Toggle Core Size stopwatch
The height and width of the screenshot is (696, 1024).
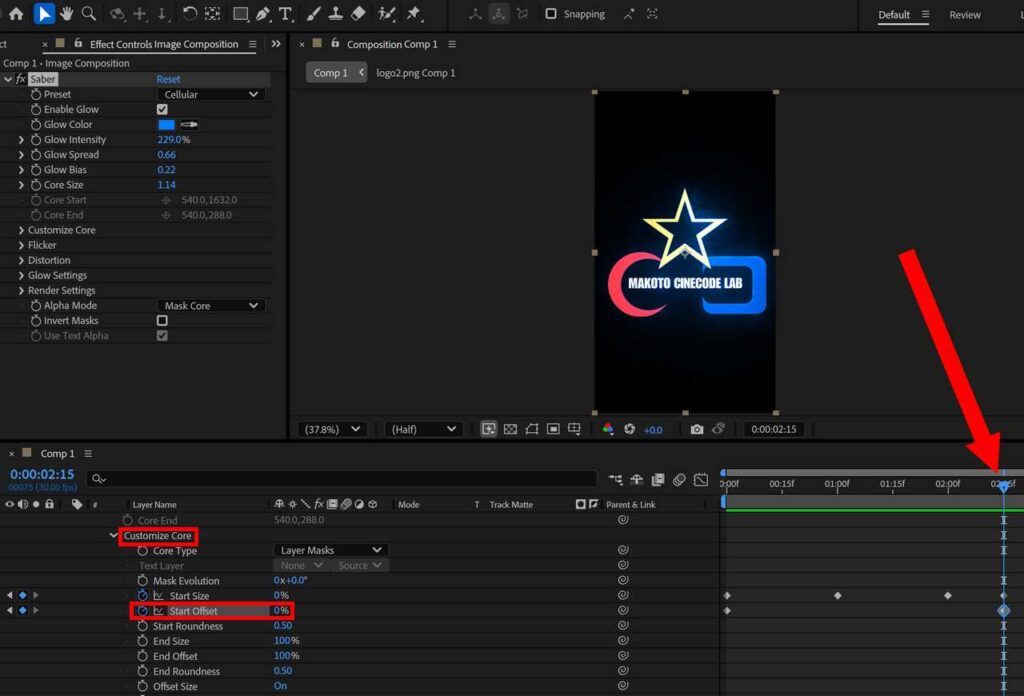(36, 185)
